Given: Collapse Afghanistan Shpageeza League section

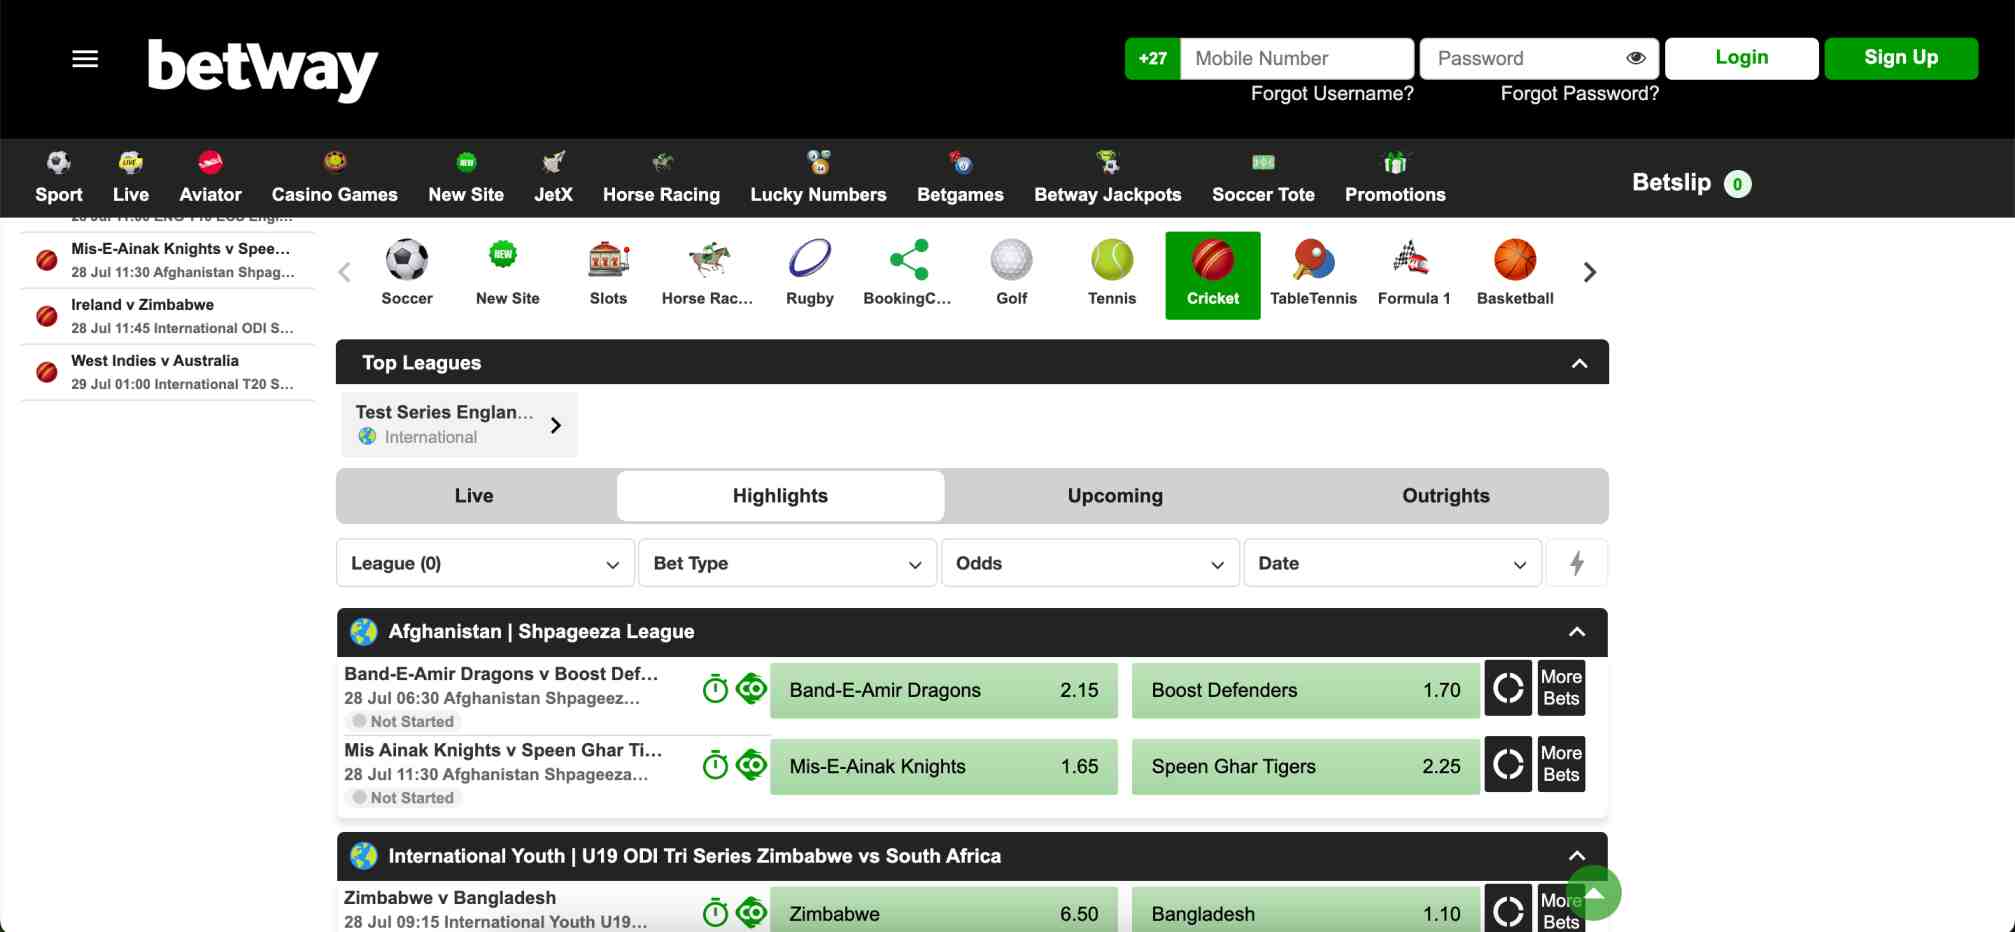Looking at the screenshot, I should coord(1577,632).
